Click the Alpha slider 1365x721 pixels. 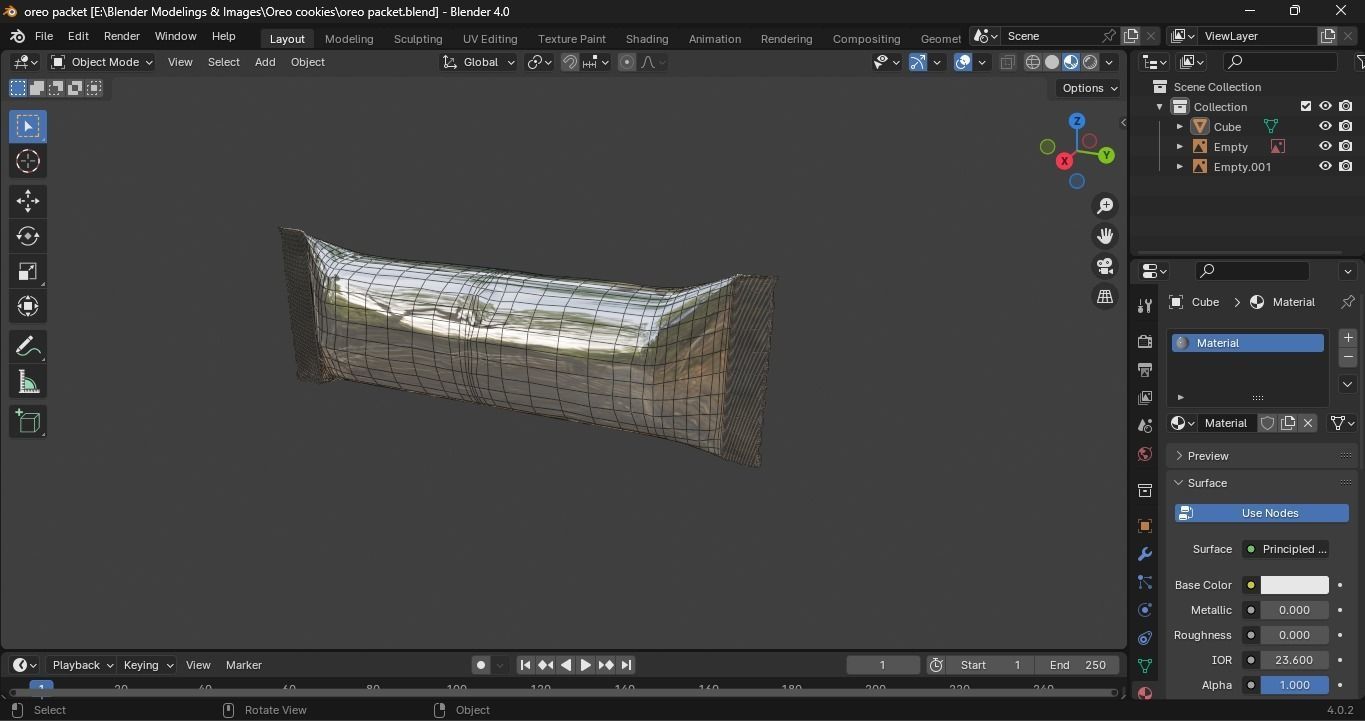(1294, 685)
